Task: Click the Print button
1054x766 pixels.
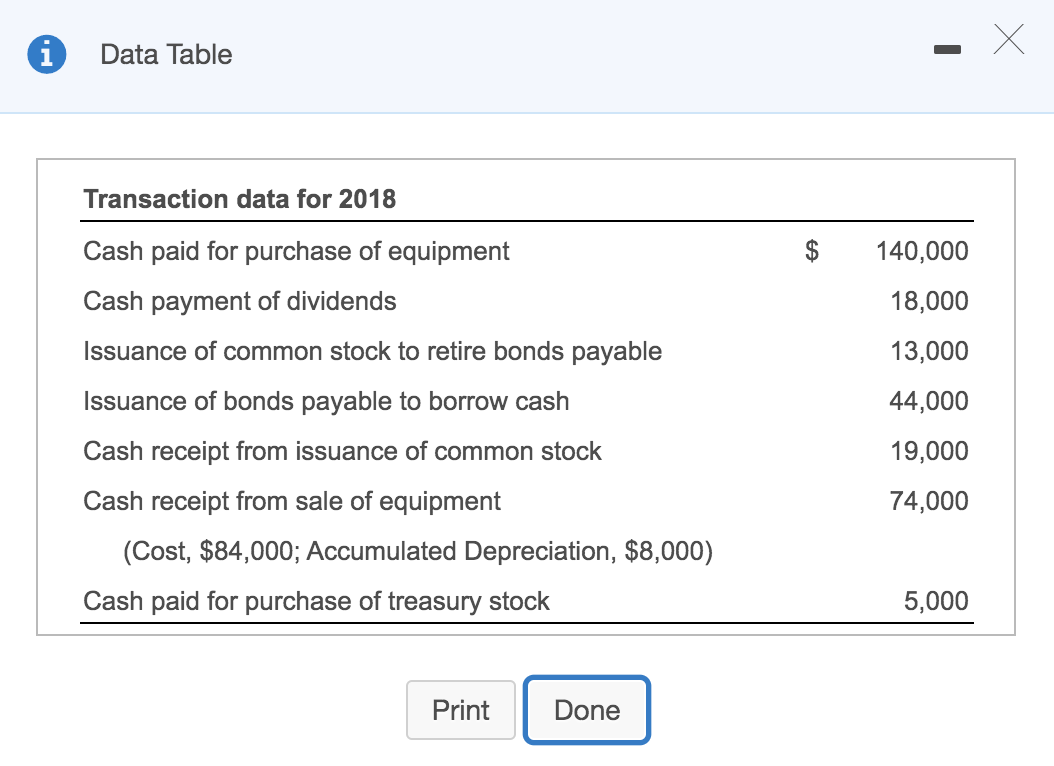Action: coord(460,710)
